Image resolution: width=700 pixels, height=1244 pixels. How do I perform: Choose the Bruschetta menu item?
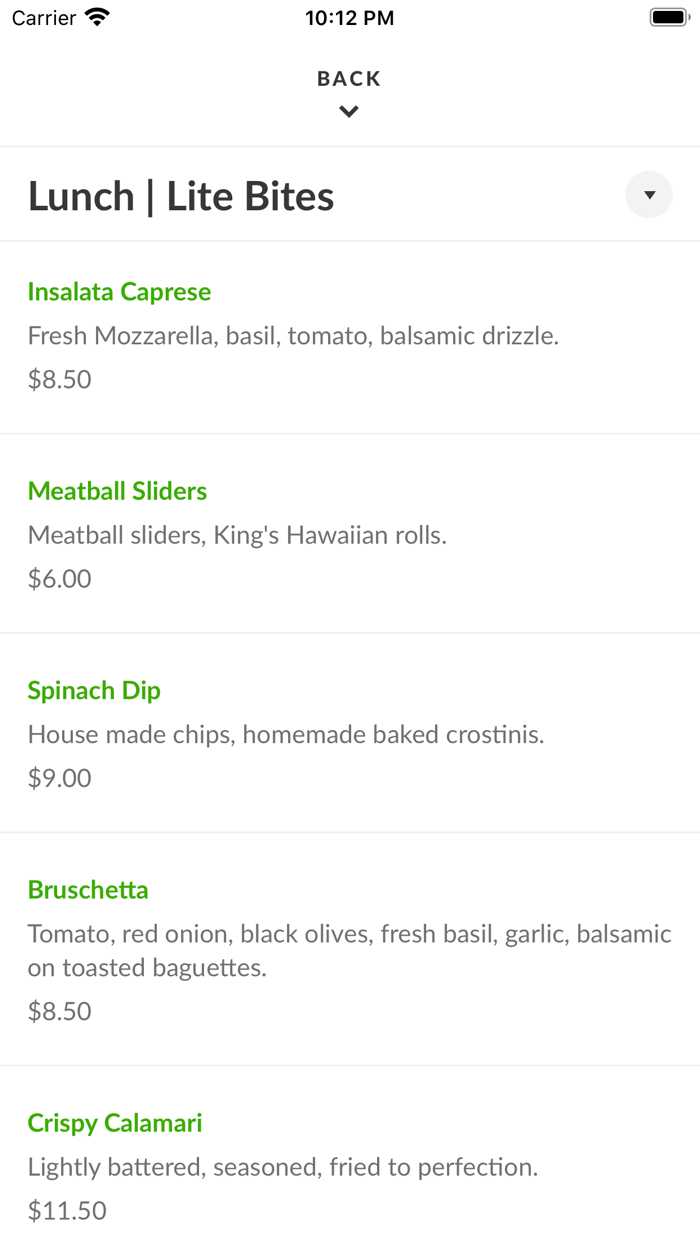(x=88, y=890)
